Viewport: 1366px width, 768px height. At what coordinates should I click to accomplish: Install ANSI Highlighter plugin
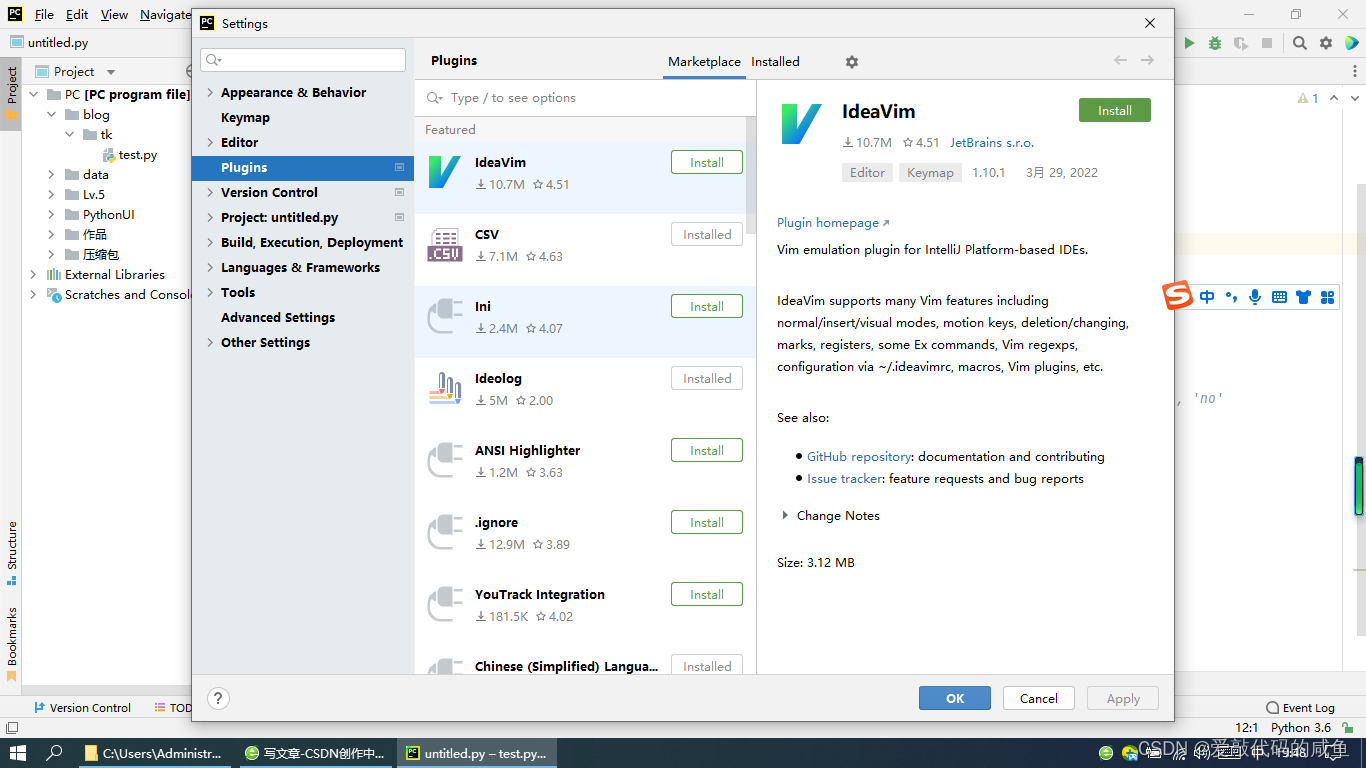(x=707, y=450)
